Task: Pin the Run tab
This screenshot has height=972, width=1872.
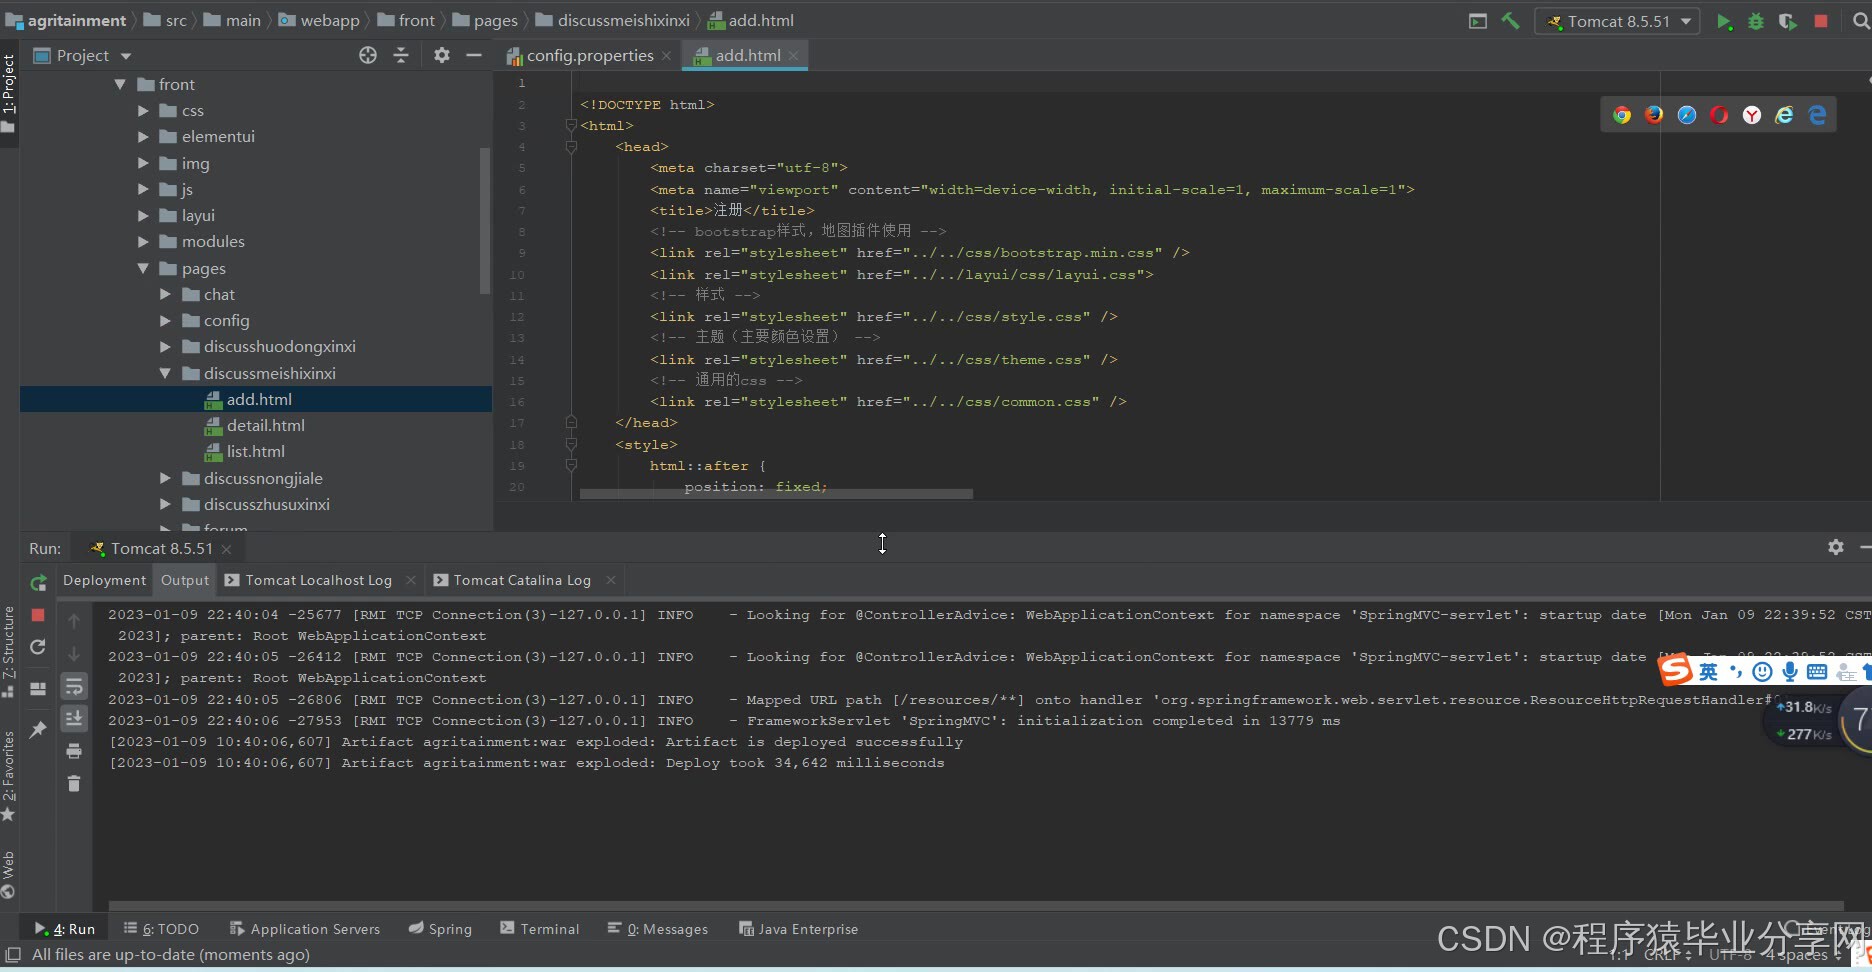Action: [x=38, y=730]
